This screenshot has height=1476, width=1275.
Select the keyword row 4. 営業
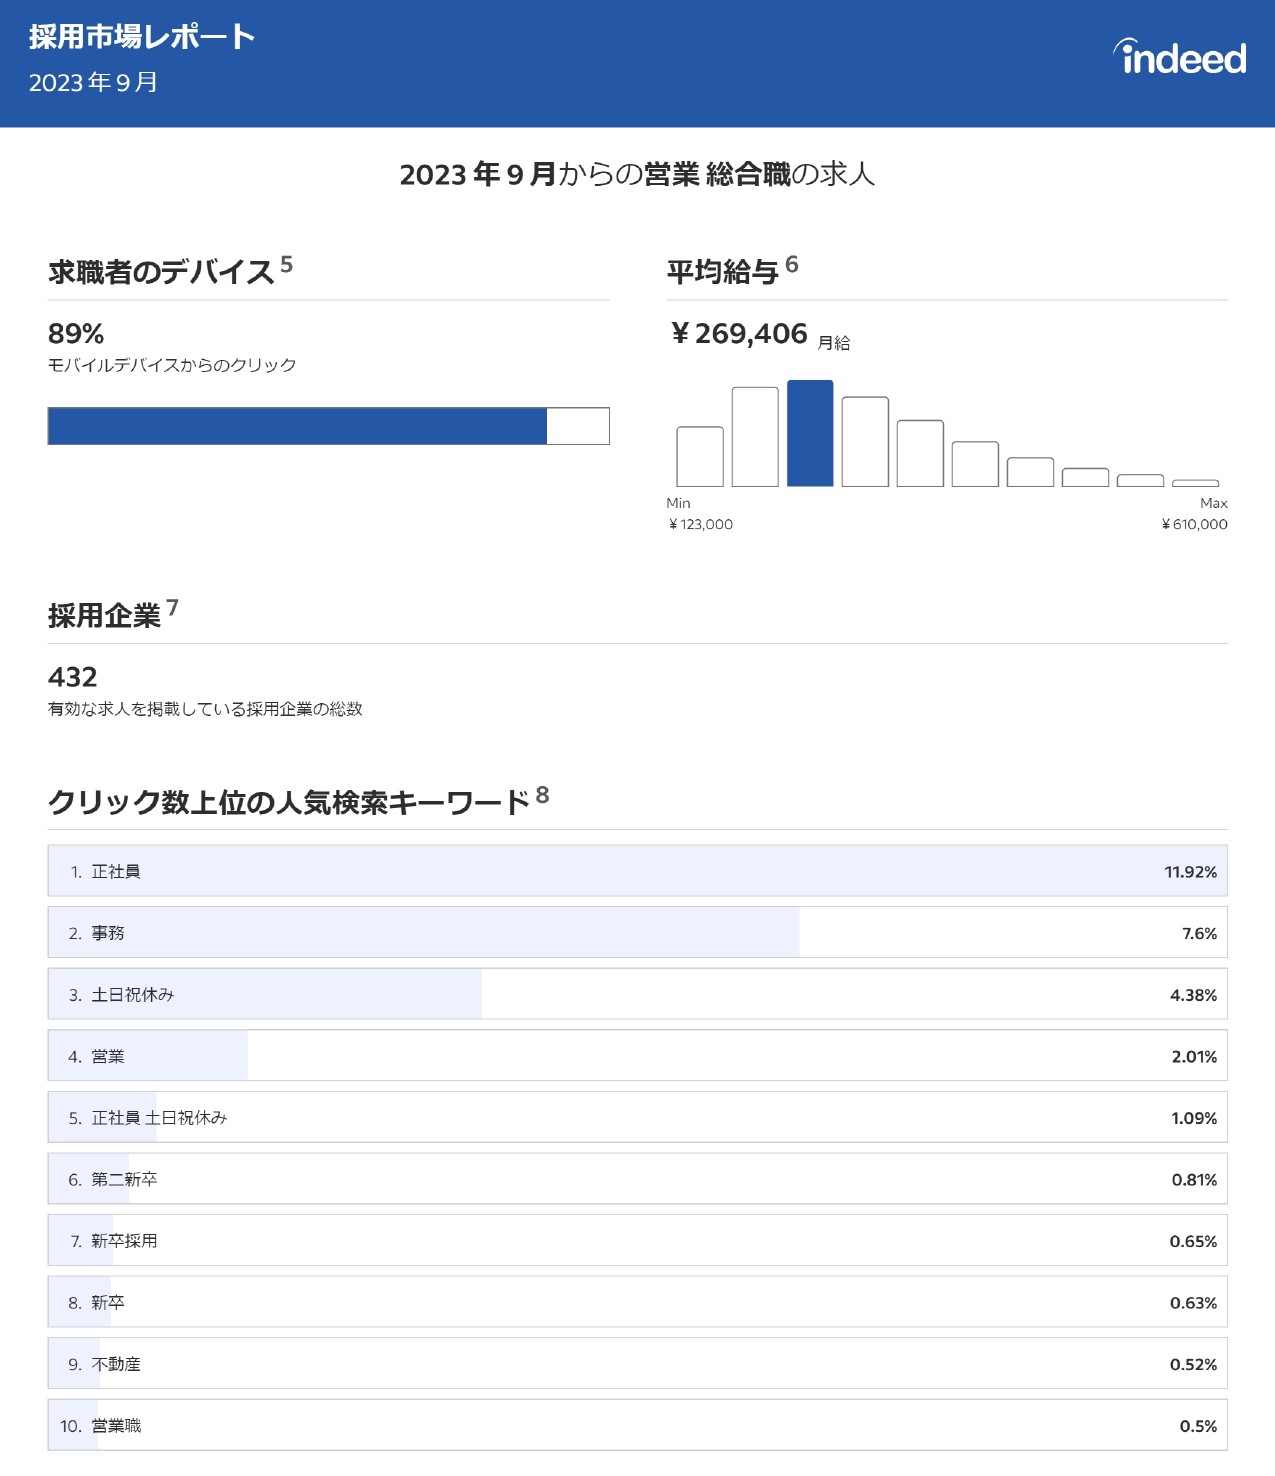pos(637,1056)
